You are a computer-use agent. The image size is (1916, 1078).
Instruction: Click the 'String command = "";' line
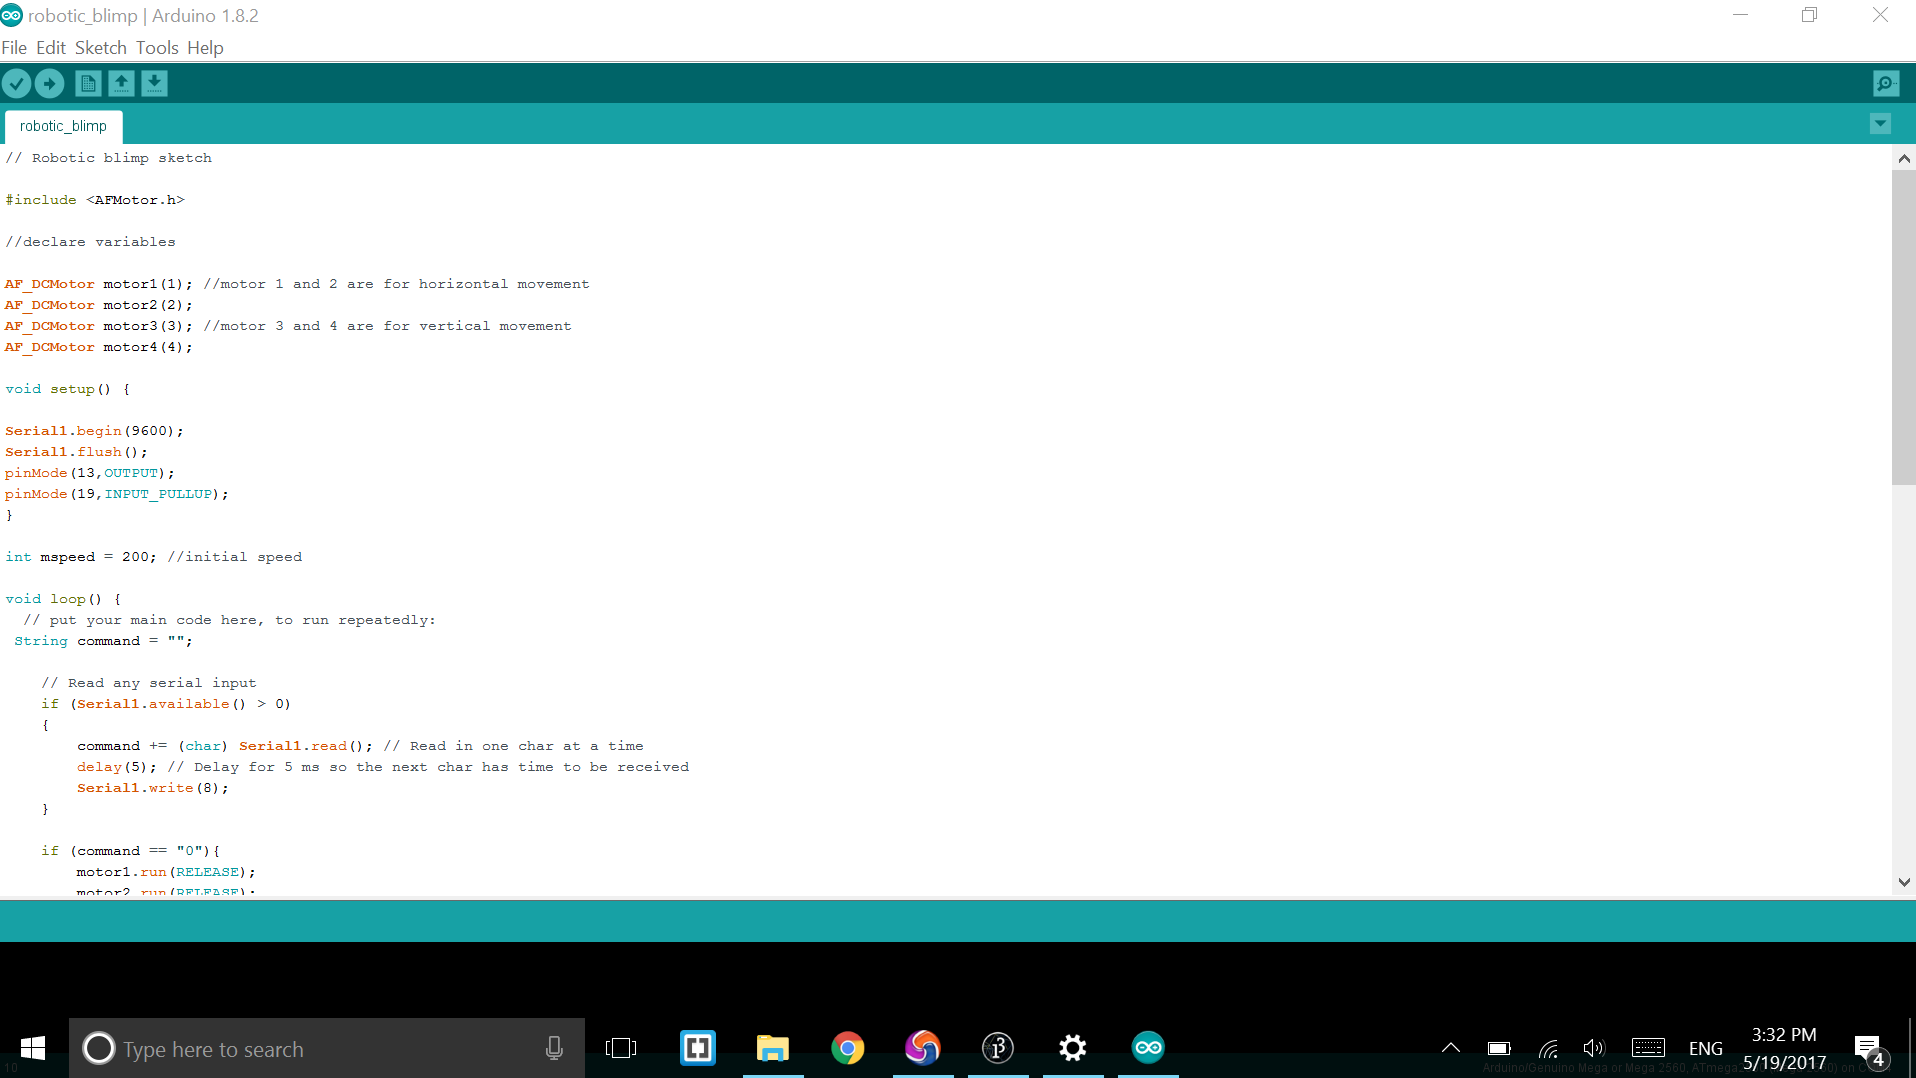104,641
